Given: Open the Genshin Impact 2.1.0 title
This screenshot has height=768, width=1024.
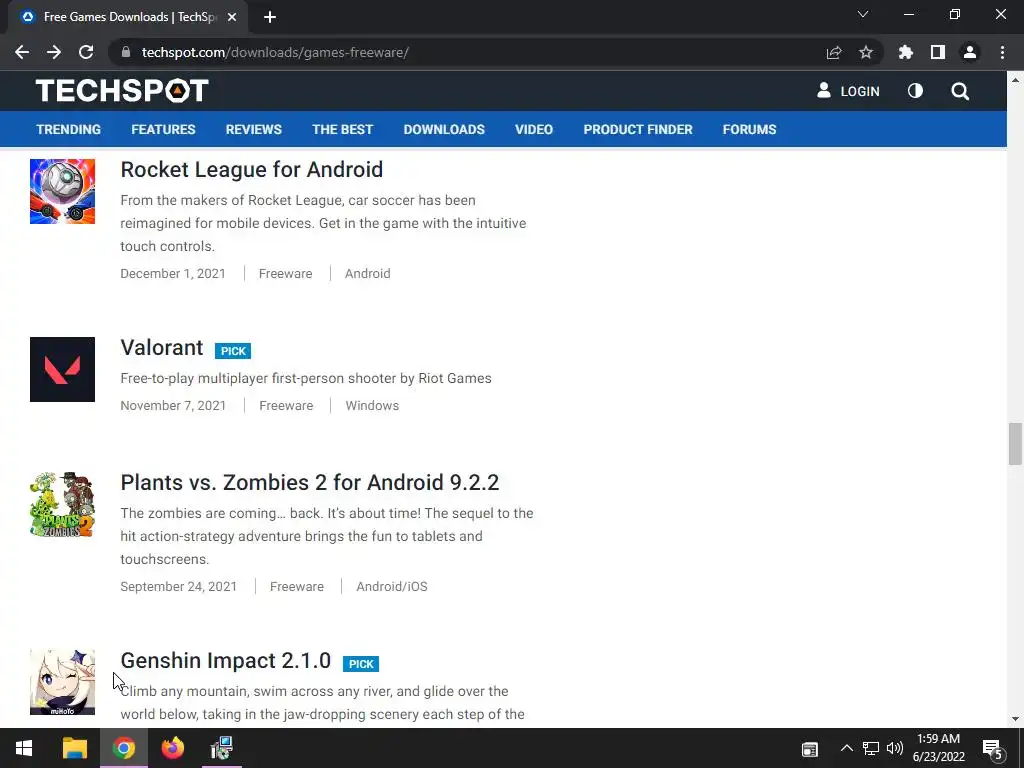Looking at the screenshot, I should pyautogui.click(x=225, y=660).
